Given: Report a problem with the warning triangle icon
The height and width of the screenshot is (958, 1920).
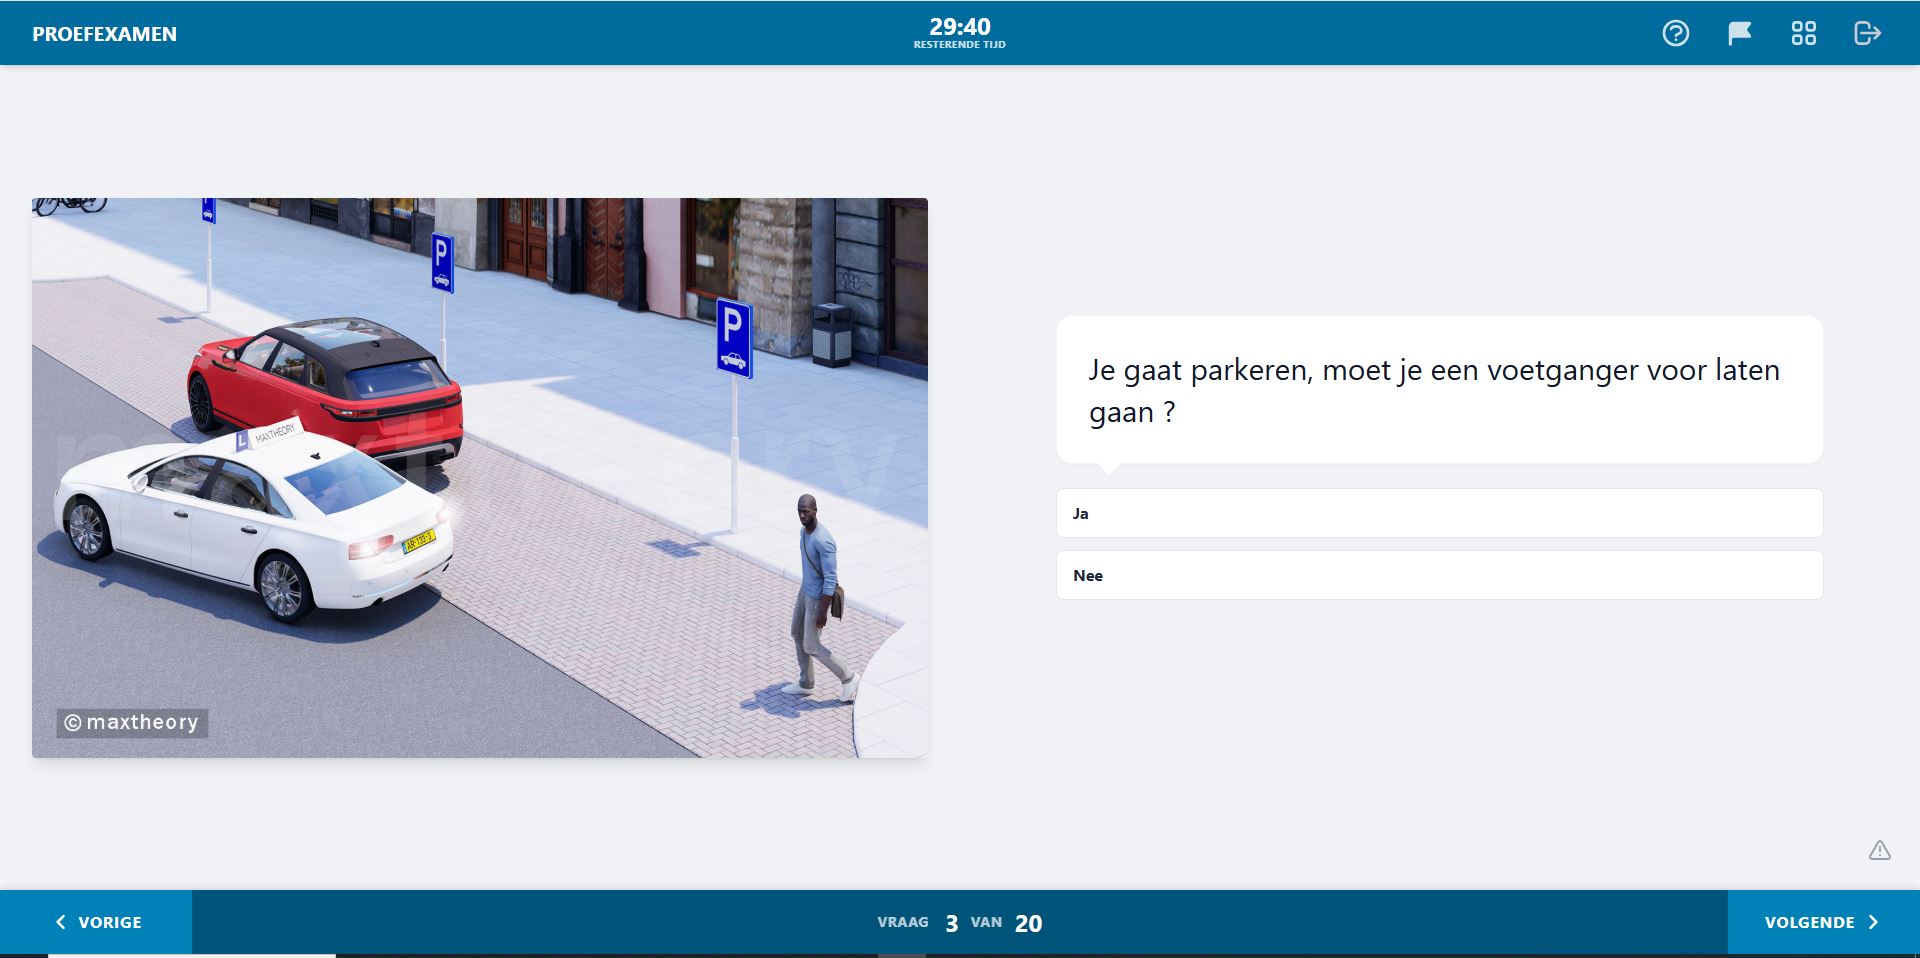Looking at the screenshot, I should click(1880, 850).
